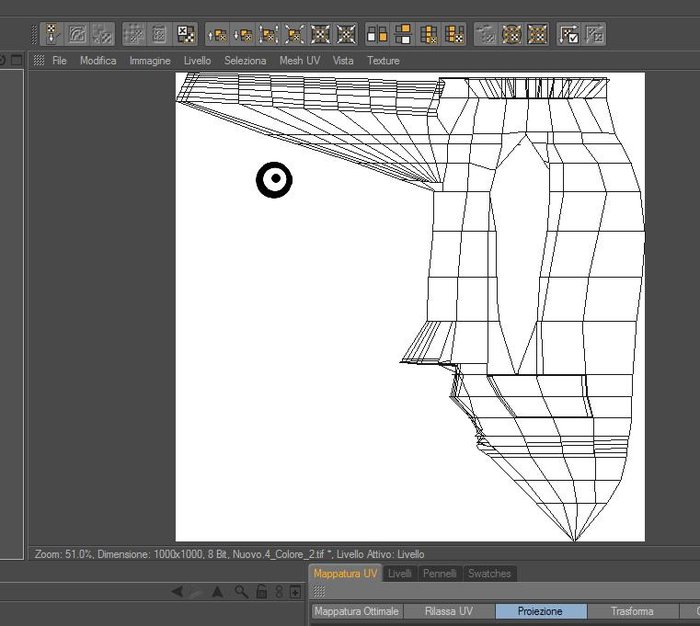
Task: Click the status bar text 'Zoom: 51.0%'
Action: [63, 554]
